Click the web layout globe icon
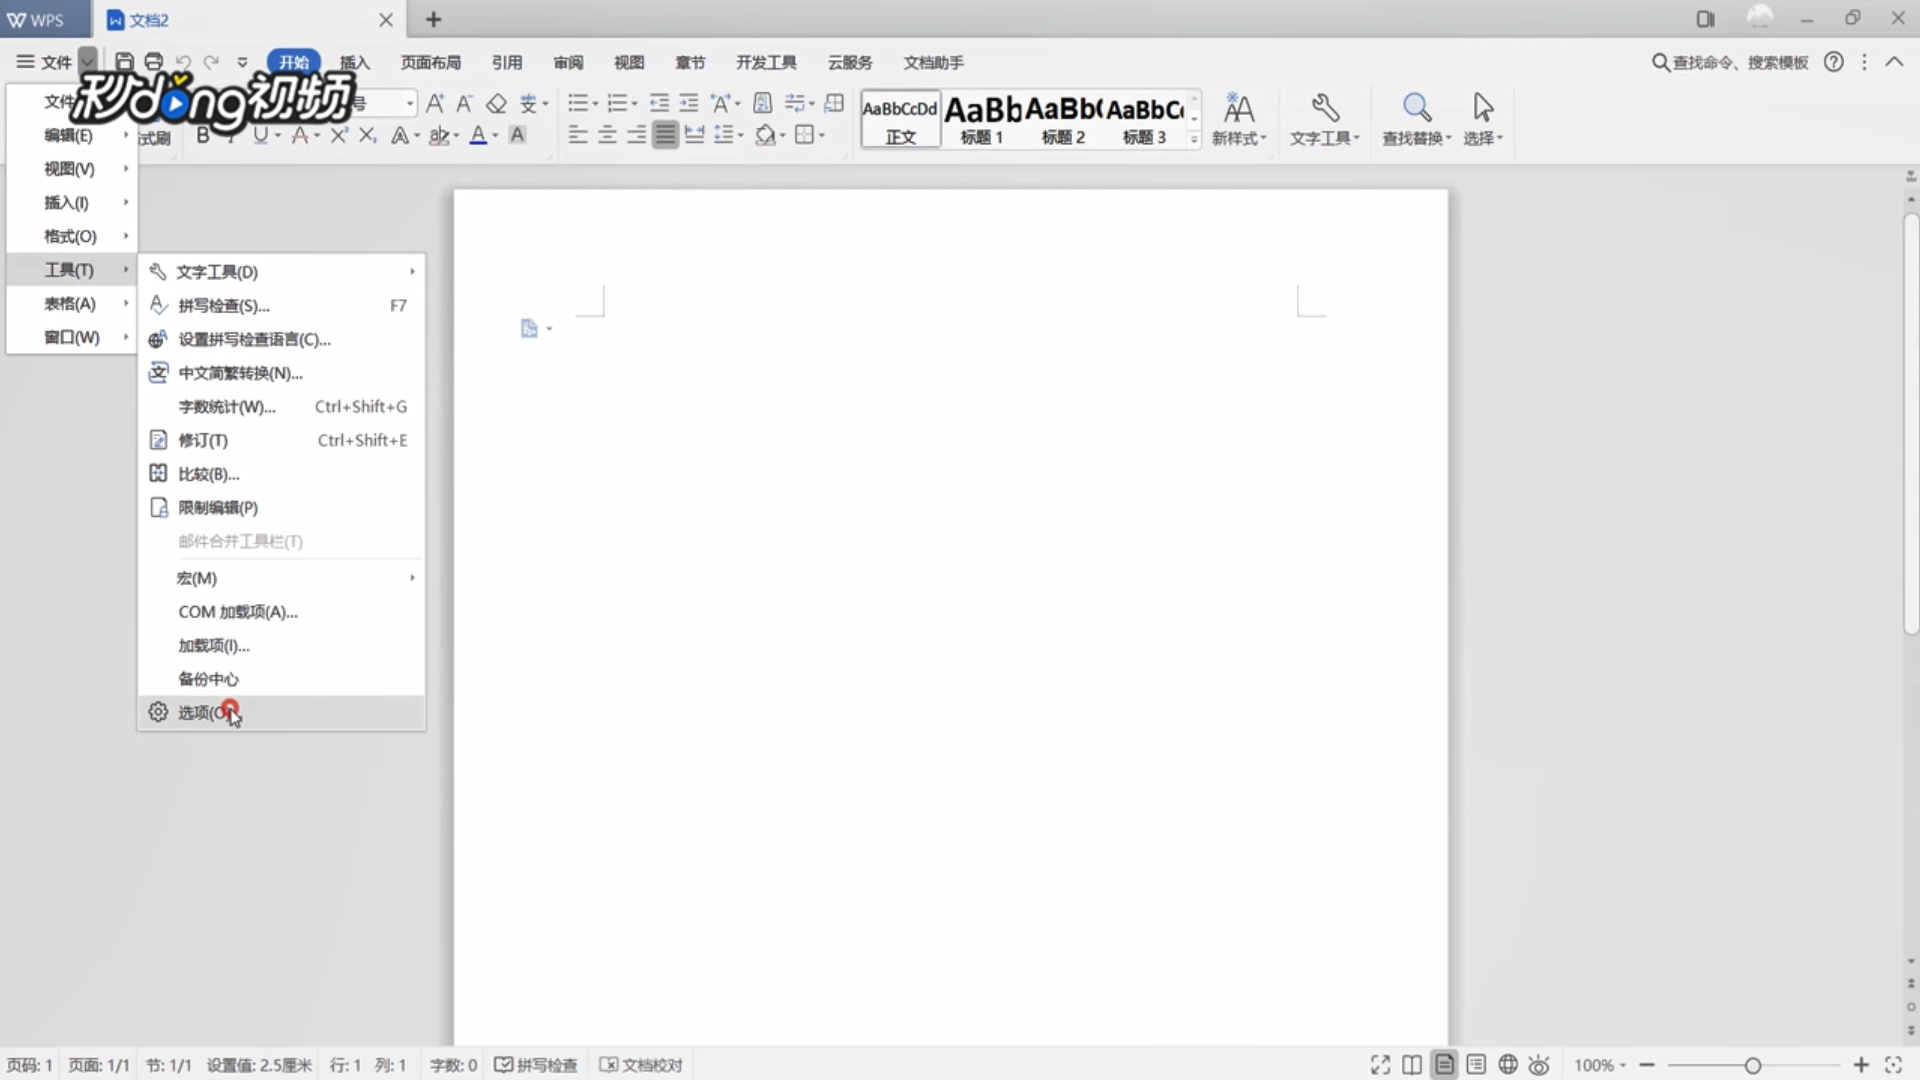This screenshot has height=1080, width=1920. [1508, 1065]
